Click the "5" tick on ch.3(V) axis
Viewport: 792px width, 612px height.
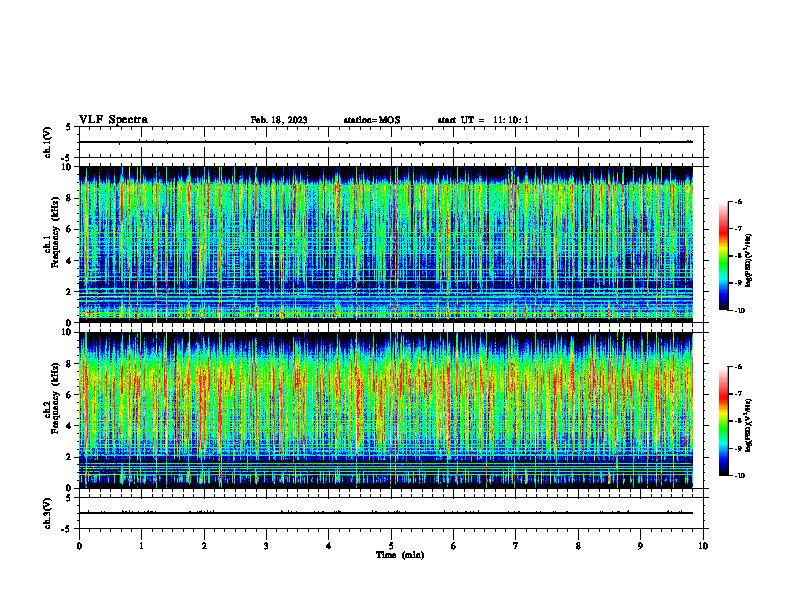(68, 498)
